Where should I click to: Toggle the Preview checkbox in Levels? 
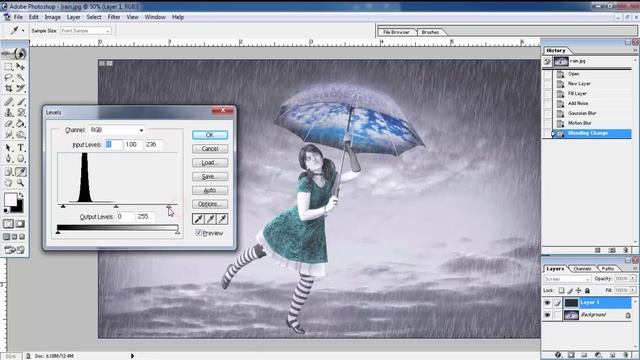click(199, 233)
